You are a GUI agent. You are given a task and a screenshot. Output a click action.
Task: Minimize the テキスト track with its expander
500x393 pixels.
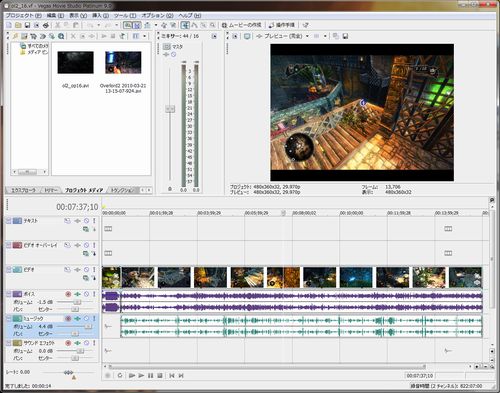click(x=8, y=221)
